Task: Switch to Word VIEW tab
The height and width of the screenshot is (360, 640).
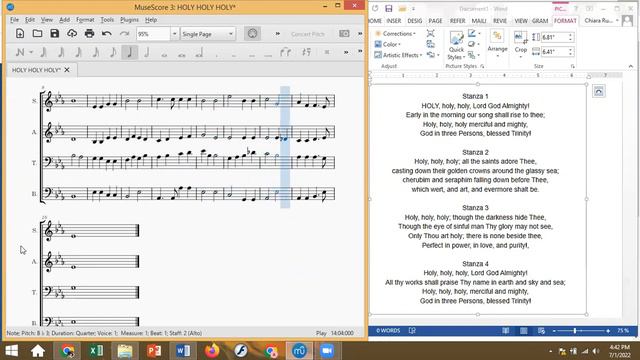Action: (520, 21)
